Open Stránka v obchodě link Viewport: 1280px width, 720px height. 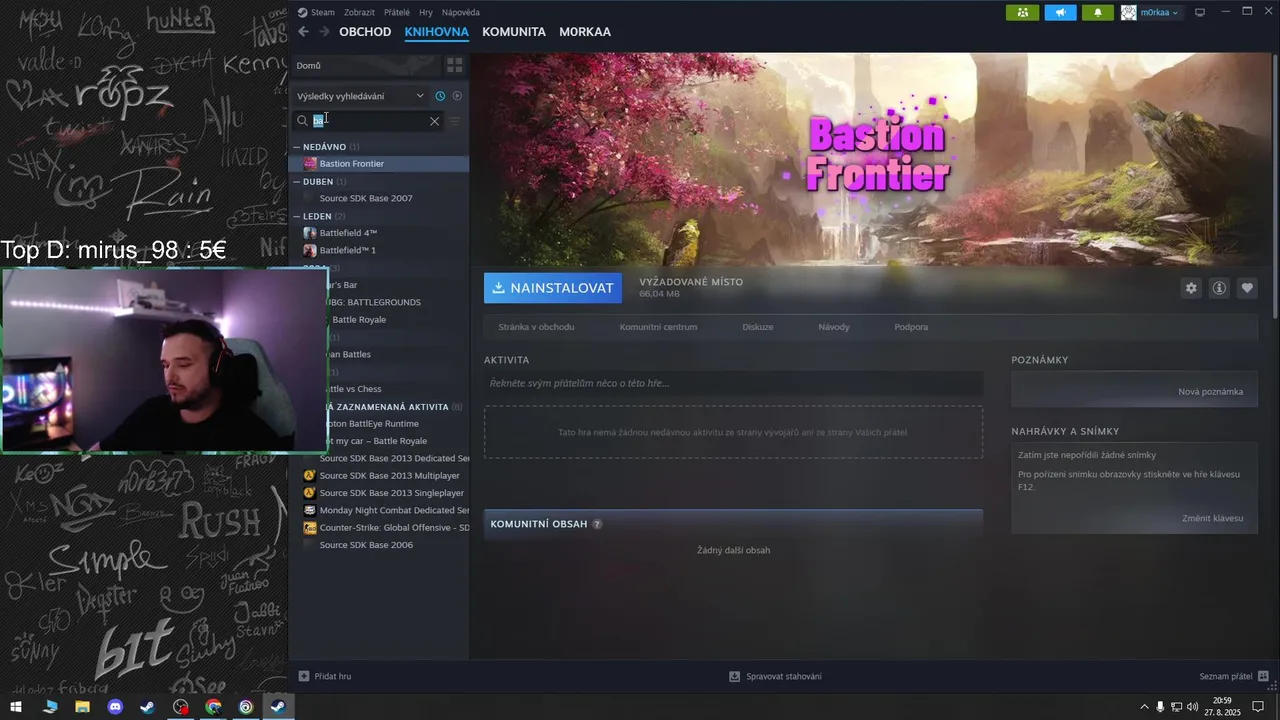coord(536,327)
